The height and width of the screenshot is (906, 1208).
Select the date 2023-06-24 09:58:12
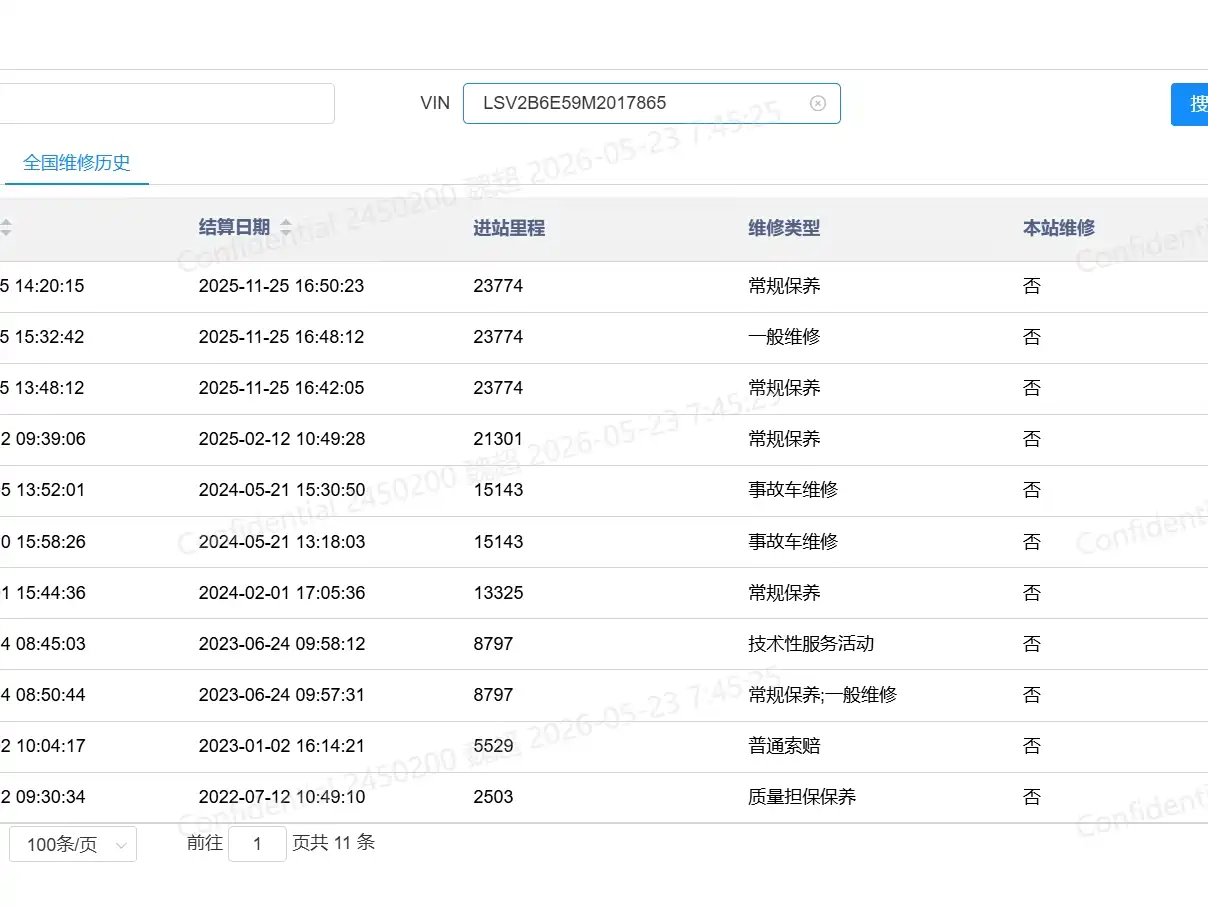(x=281, y=644)
